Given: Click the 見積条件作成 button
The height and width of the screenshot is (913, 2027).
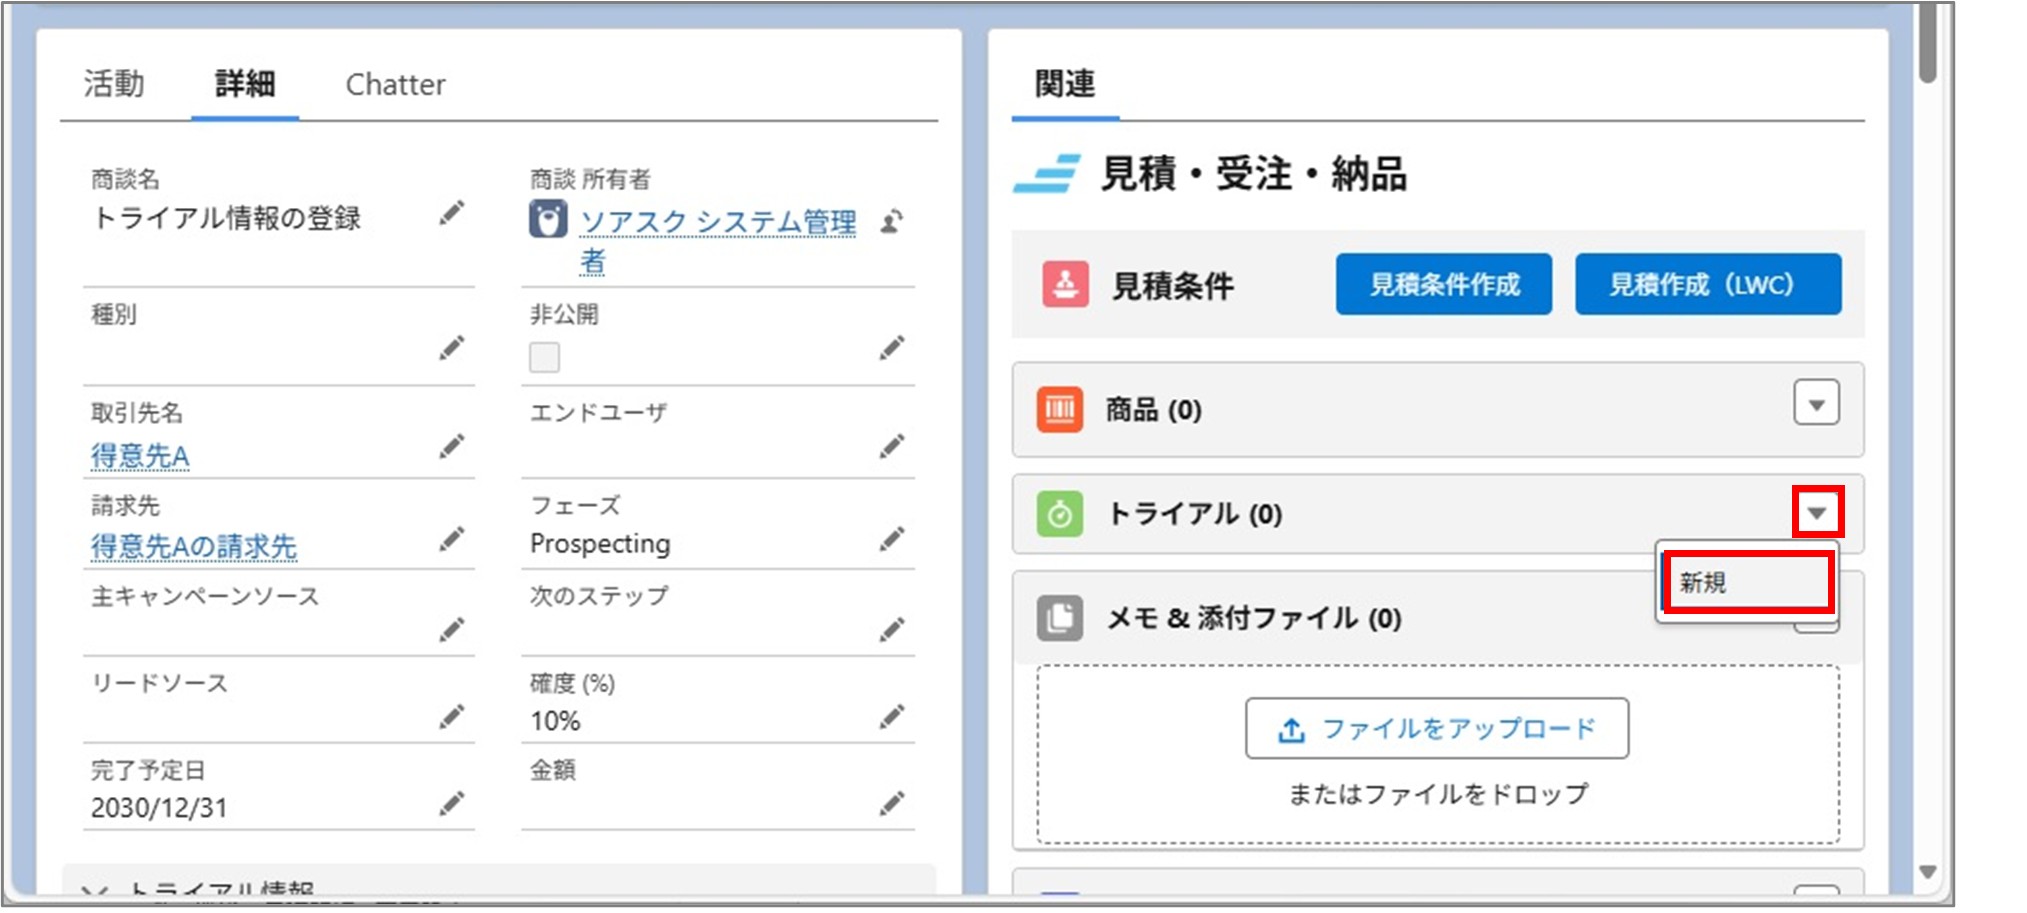Looking at the screenshot, I should pos(1444,284).
